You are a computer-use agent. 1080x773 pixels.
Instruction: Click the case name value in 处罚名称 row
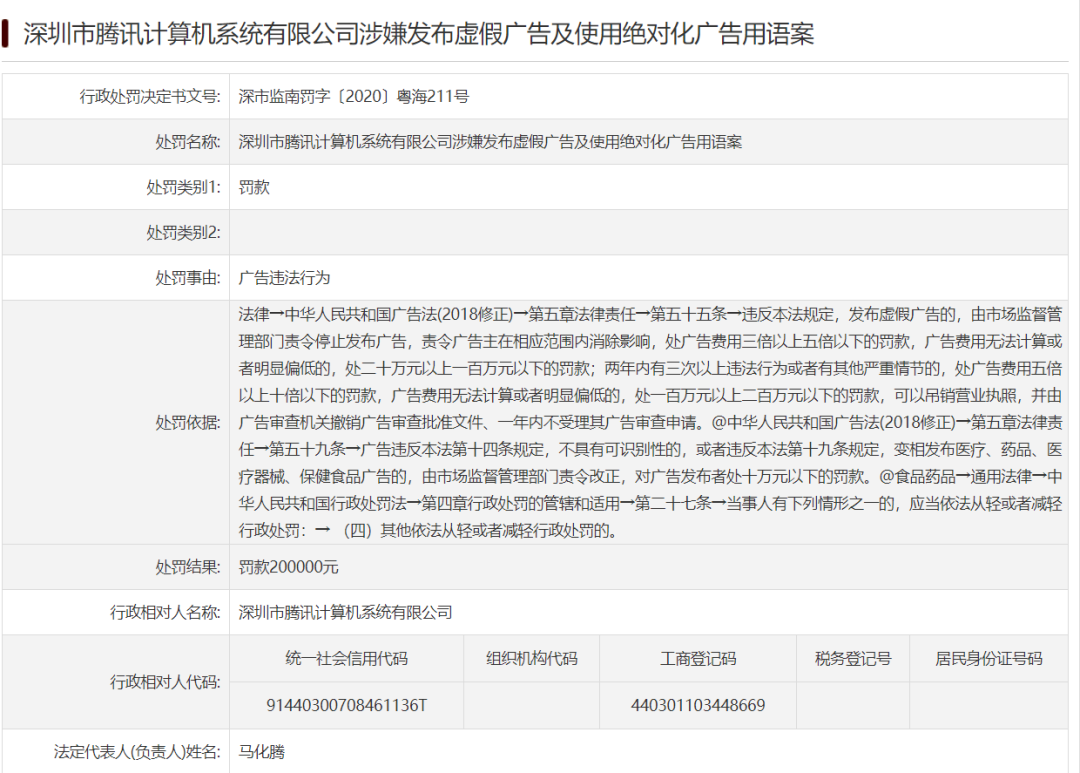(x=490, y=142)
